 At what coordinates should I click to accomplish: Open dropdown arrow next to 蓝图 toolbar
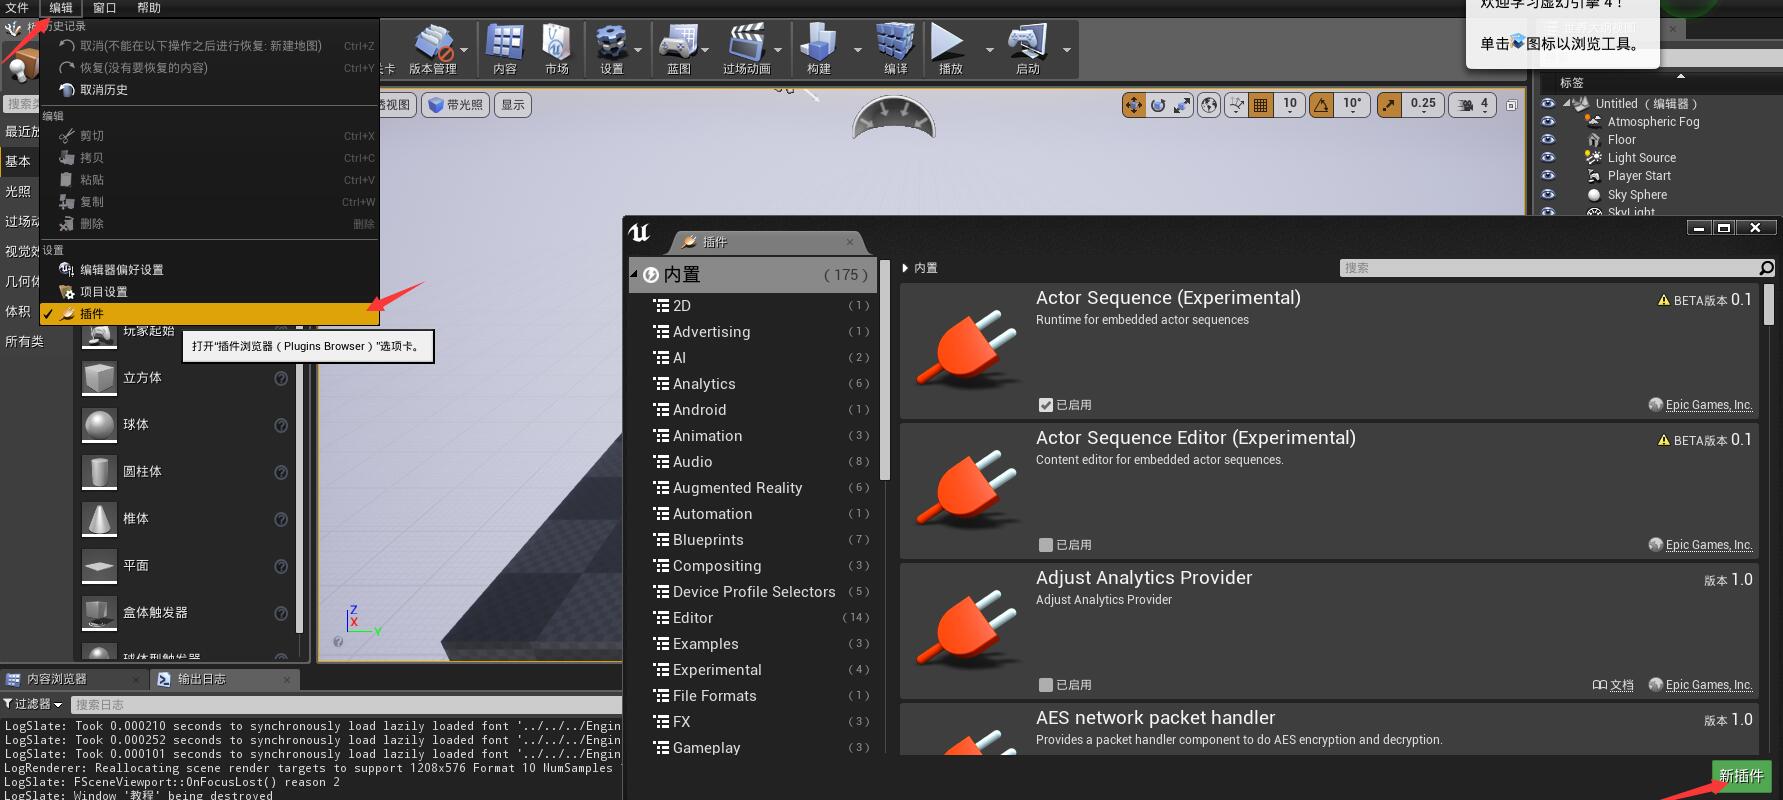[705, 49]
